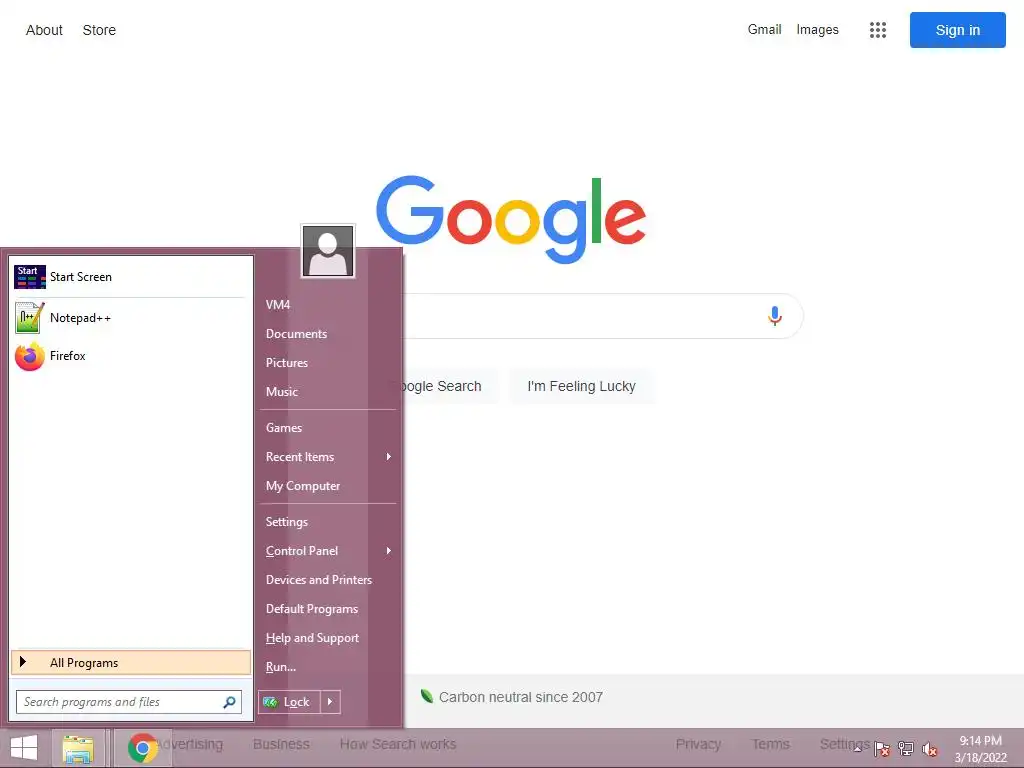
Task: Open the Google apps grid
Action: tap(878, 30)
